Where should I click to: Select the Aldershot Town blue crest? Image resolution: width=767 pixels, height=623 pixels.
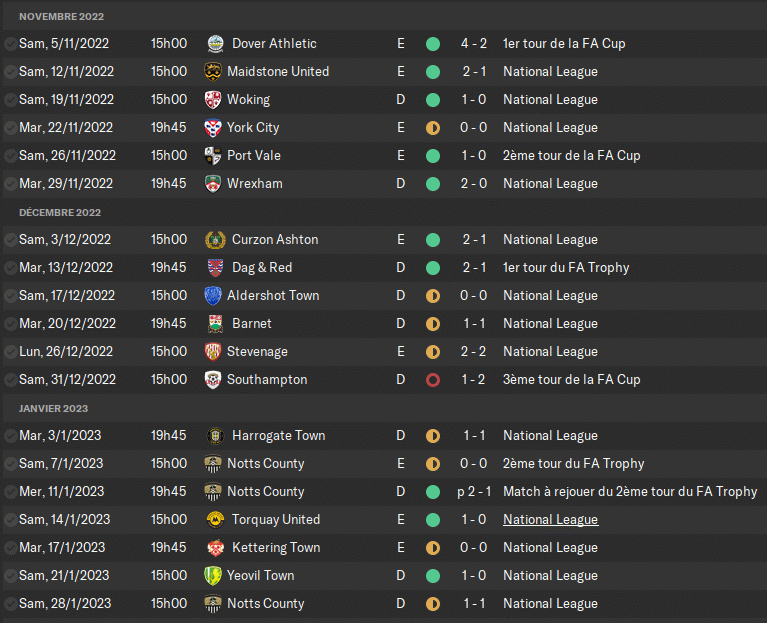(212, 296)
